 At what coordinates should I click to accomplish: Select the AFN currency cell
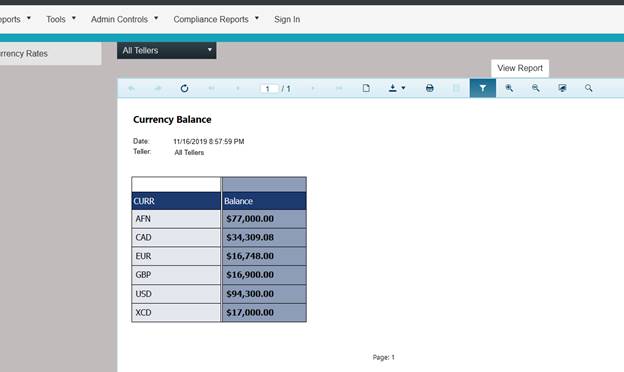pyautogui.click(x=176, y=219)
